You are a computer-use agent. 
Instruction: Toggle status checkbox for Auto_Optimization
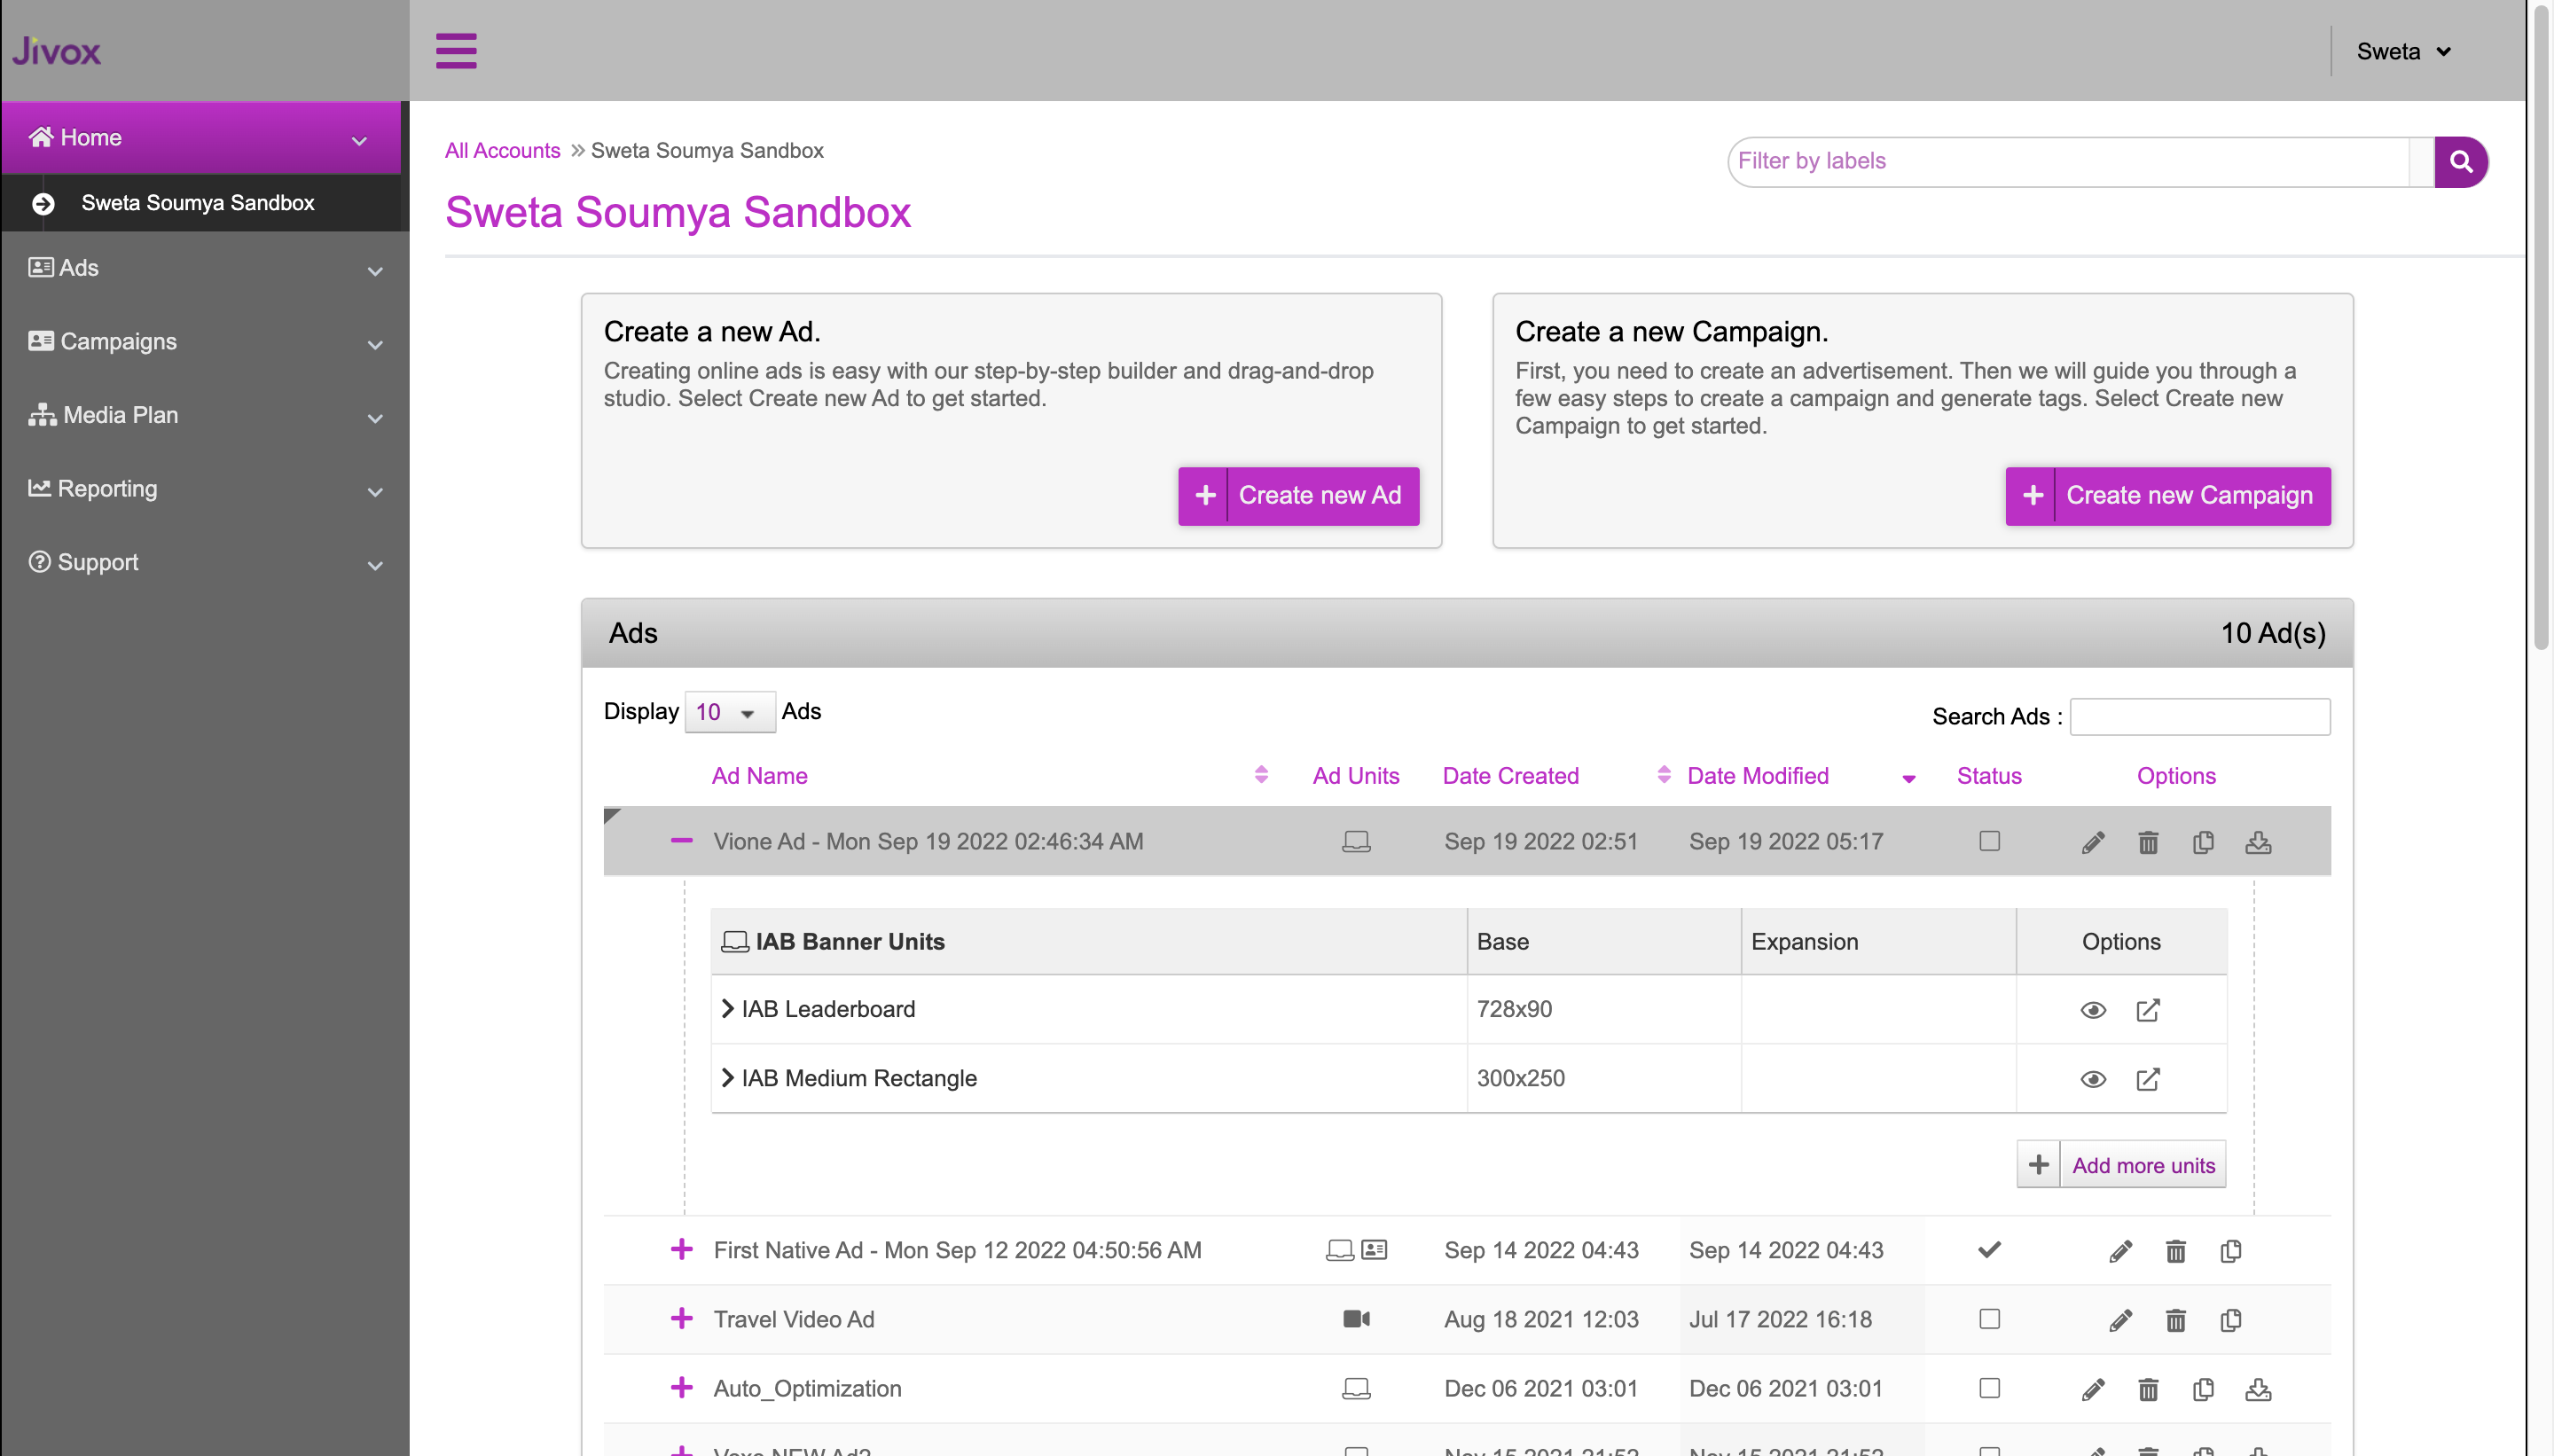[1989, 1388]
